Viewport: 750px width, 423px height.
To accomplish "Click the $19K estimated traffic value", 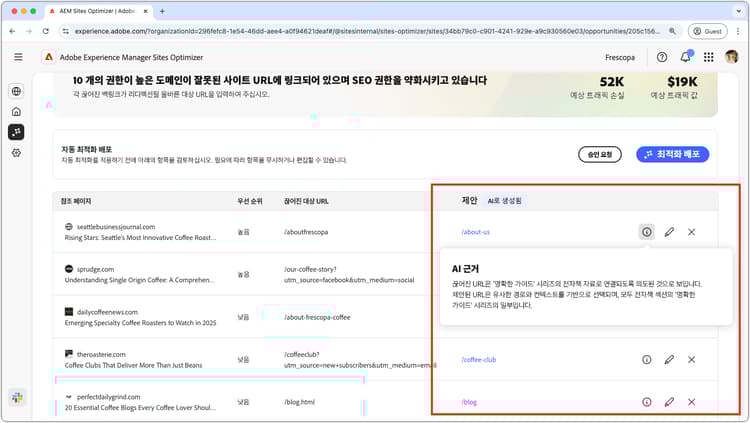I will (683, 82).
